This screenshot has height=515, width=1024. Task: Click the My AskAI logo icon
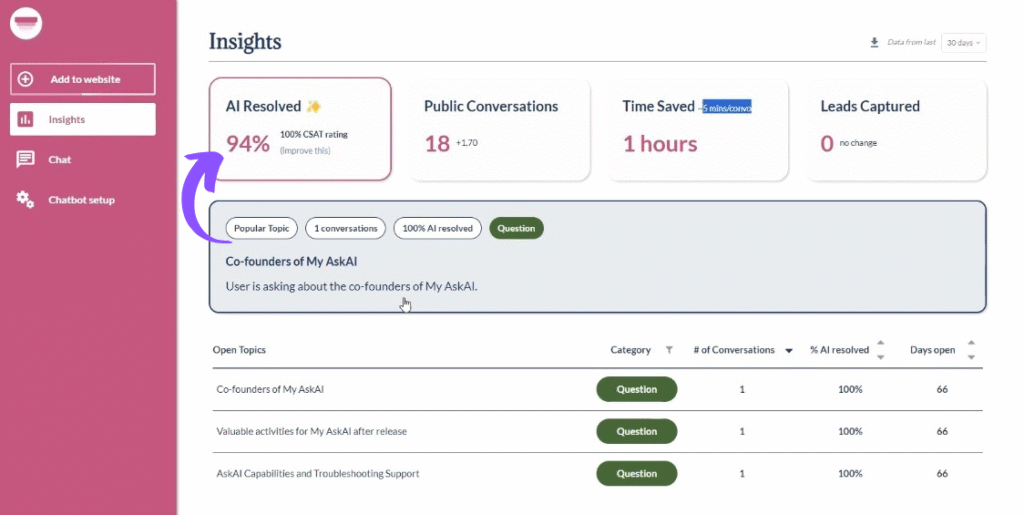(26, 23)
